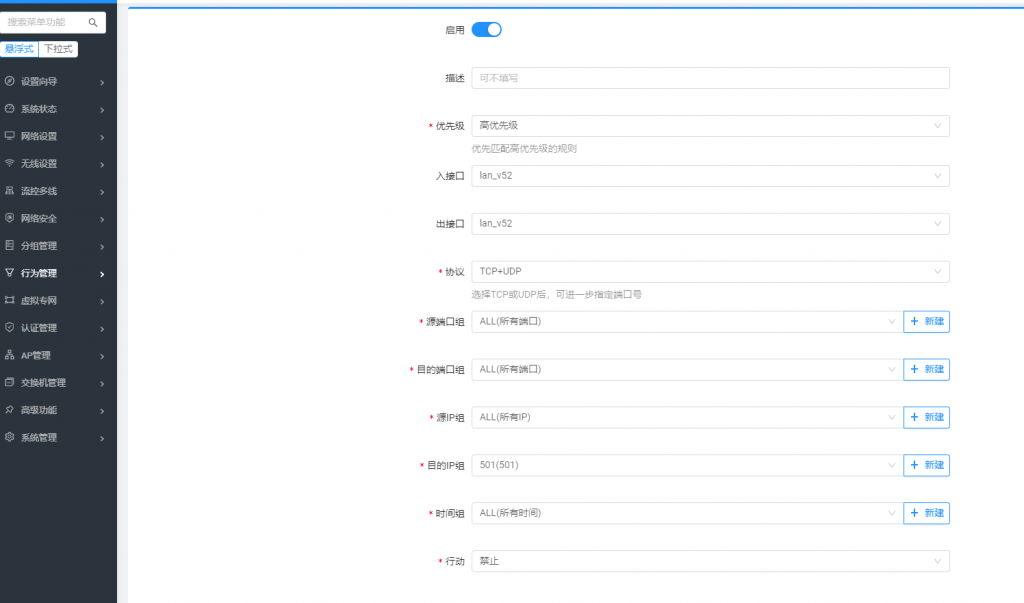This screenshot has height=603, width=1024.
Task: Click the 设置向导 compass icon
Action: tap(9, 81)
